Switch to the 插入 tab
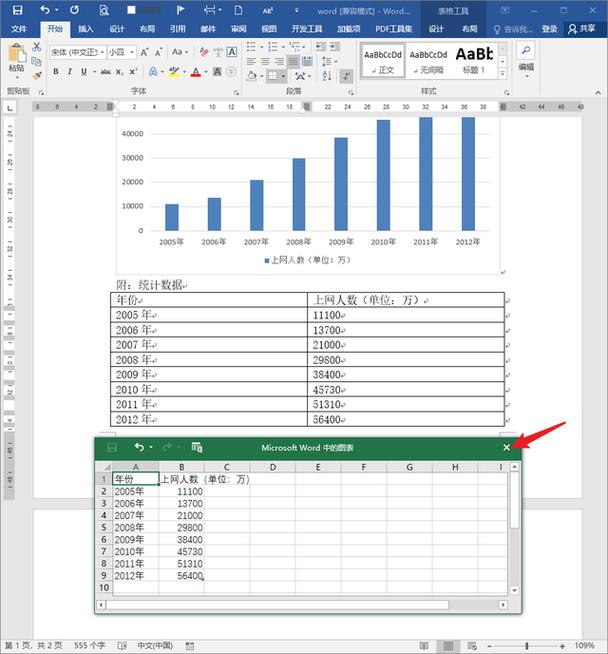 (x=85, y=29)
